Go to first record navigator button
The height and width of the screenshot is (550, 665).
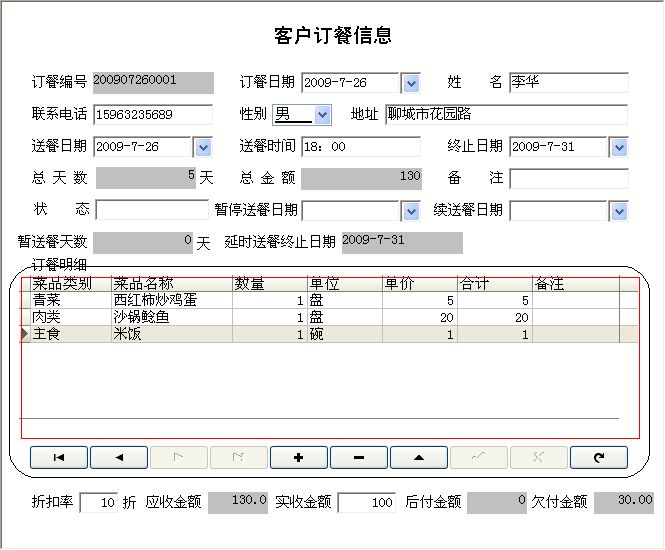click(59, 457)
